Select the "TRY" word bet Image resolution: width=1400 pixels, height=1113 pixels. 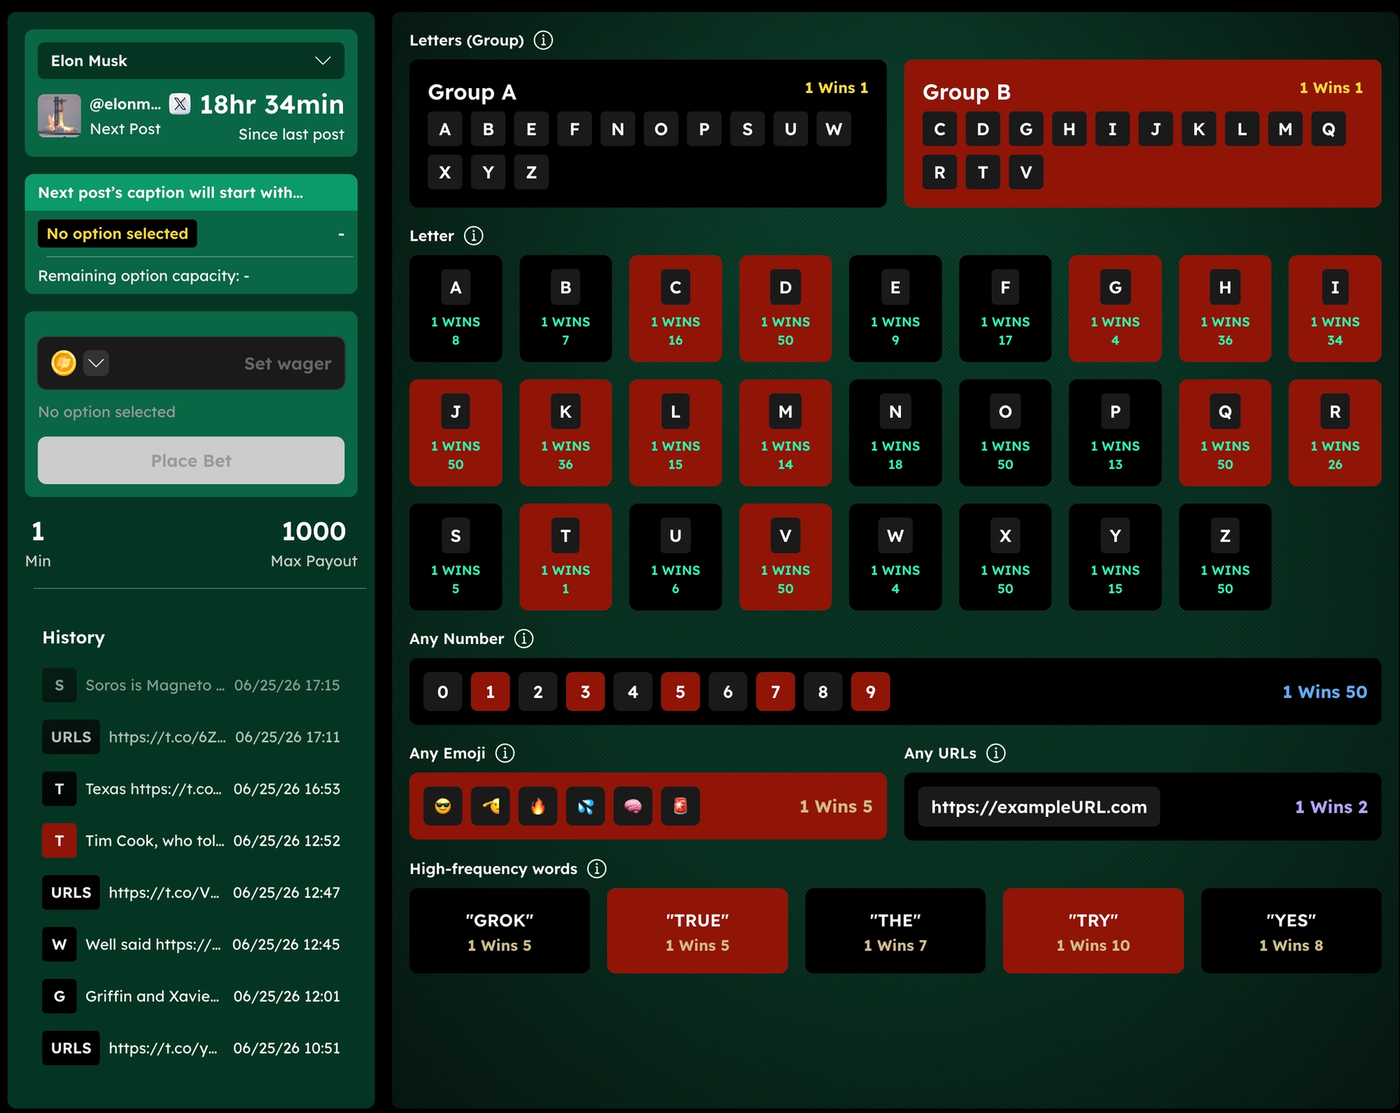(x=1094, y=931)
